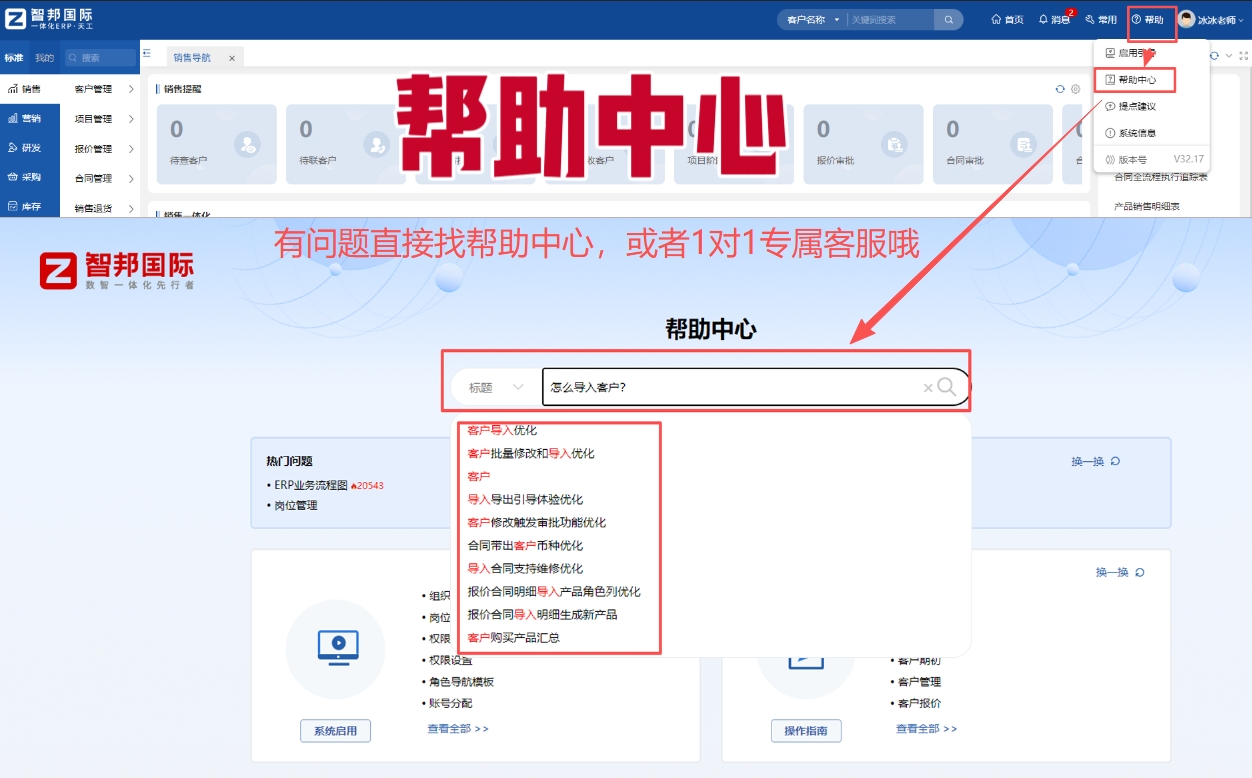
Task: Open the 常用 shortcuts menu
Action: tap(1101, 20)
